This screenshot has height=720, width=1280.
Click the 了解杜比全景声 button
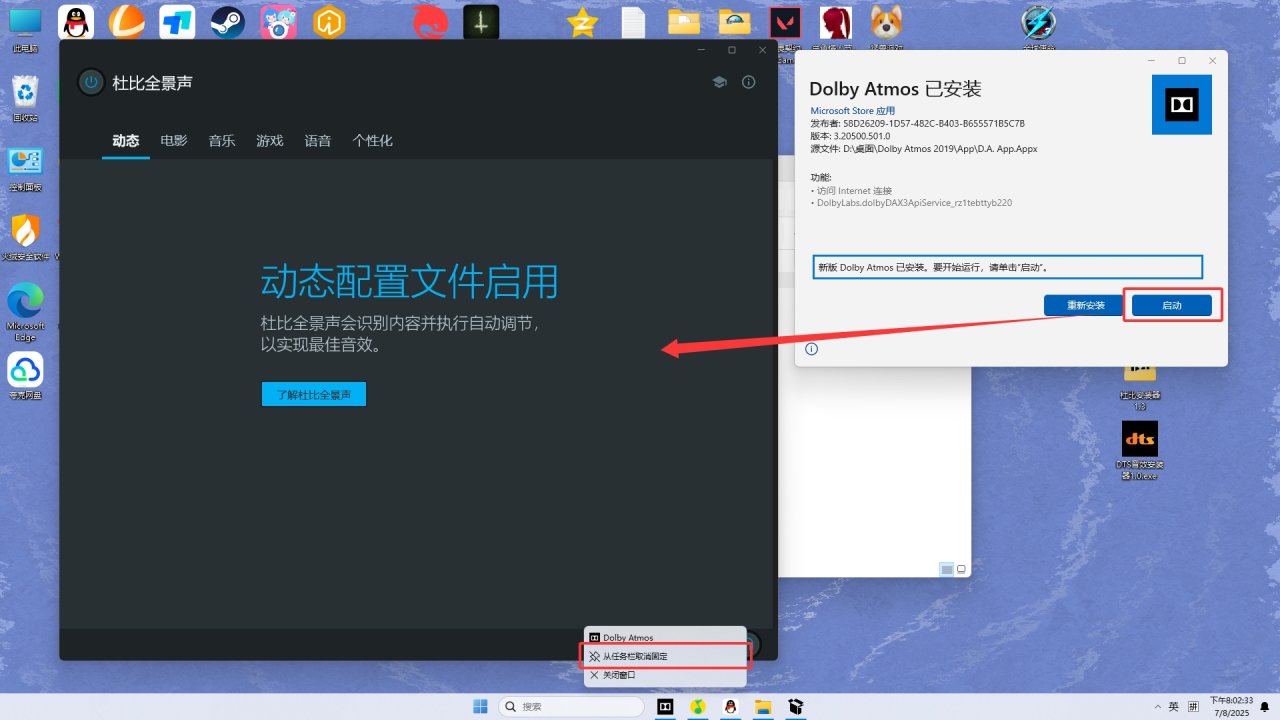(314, 394)
